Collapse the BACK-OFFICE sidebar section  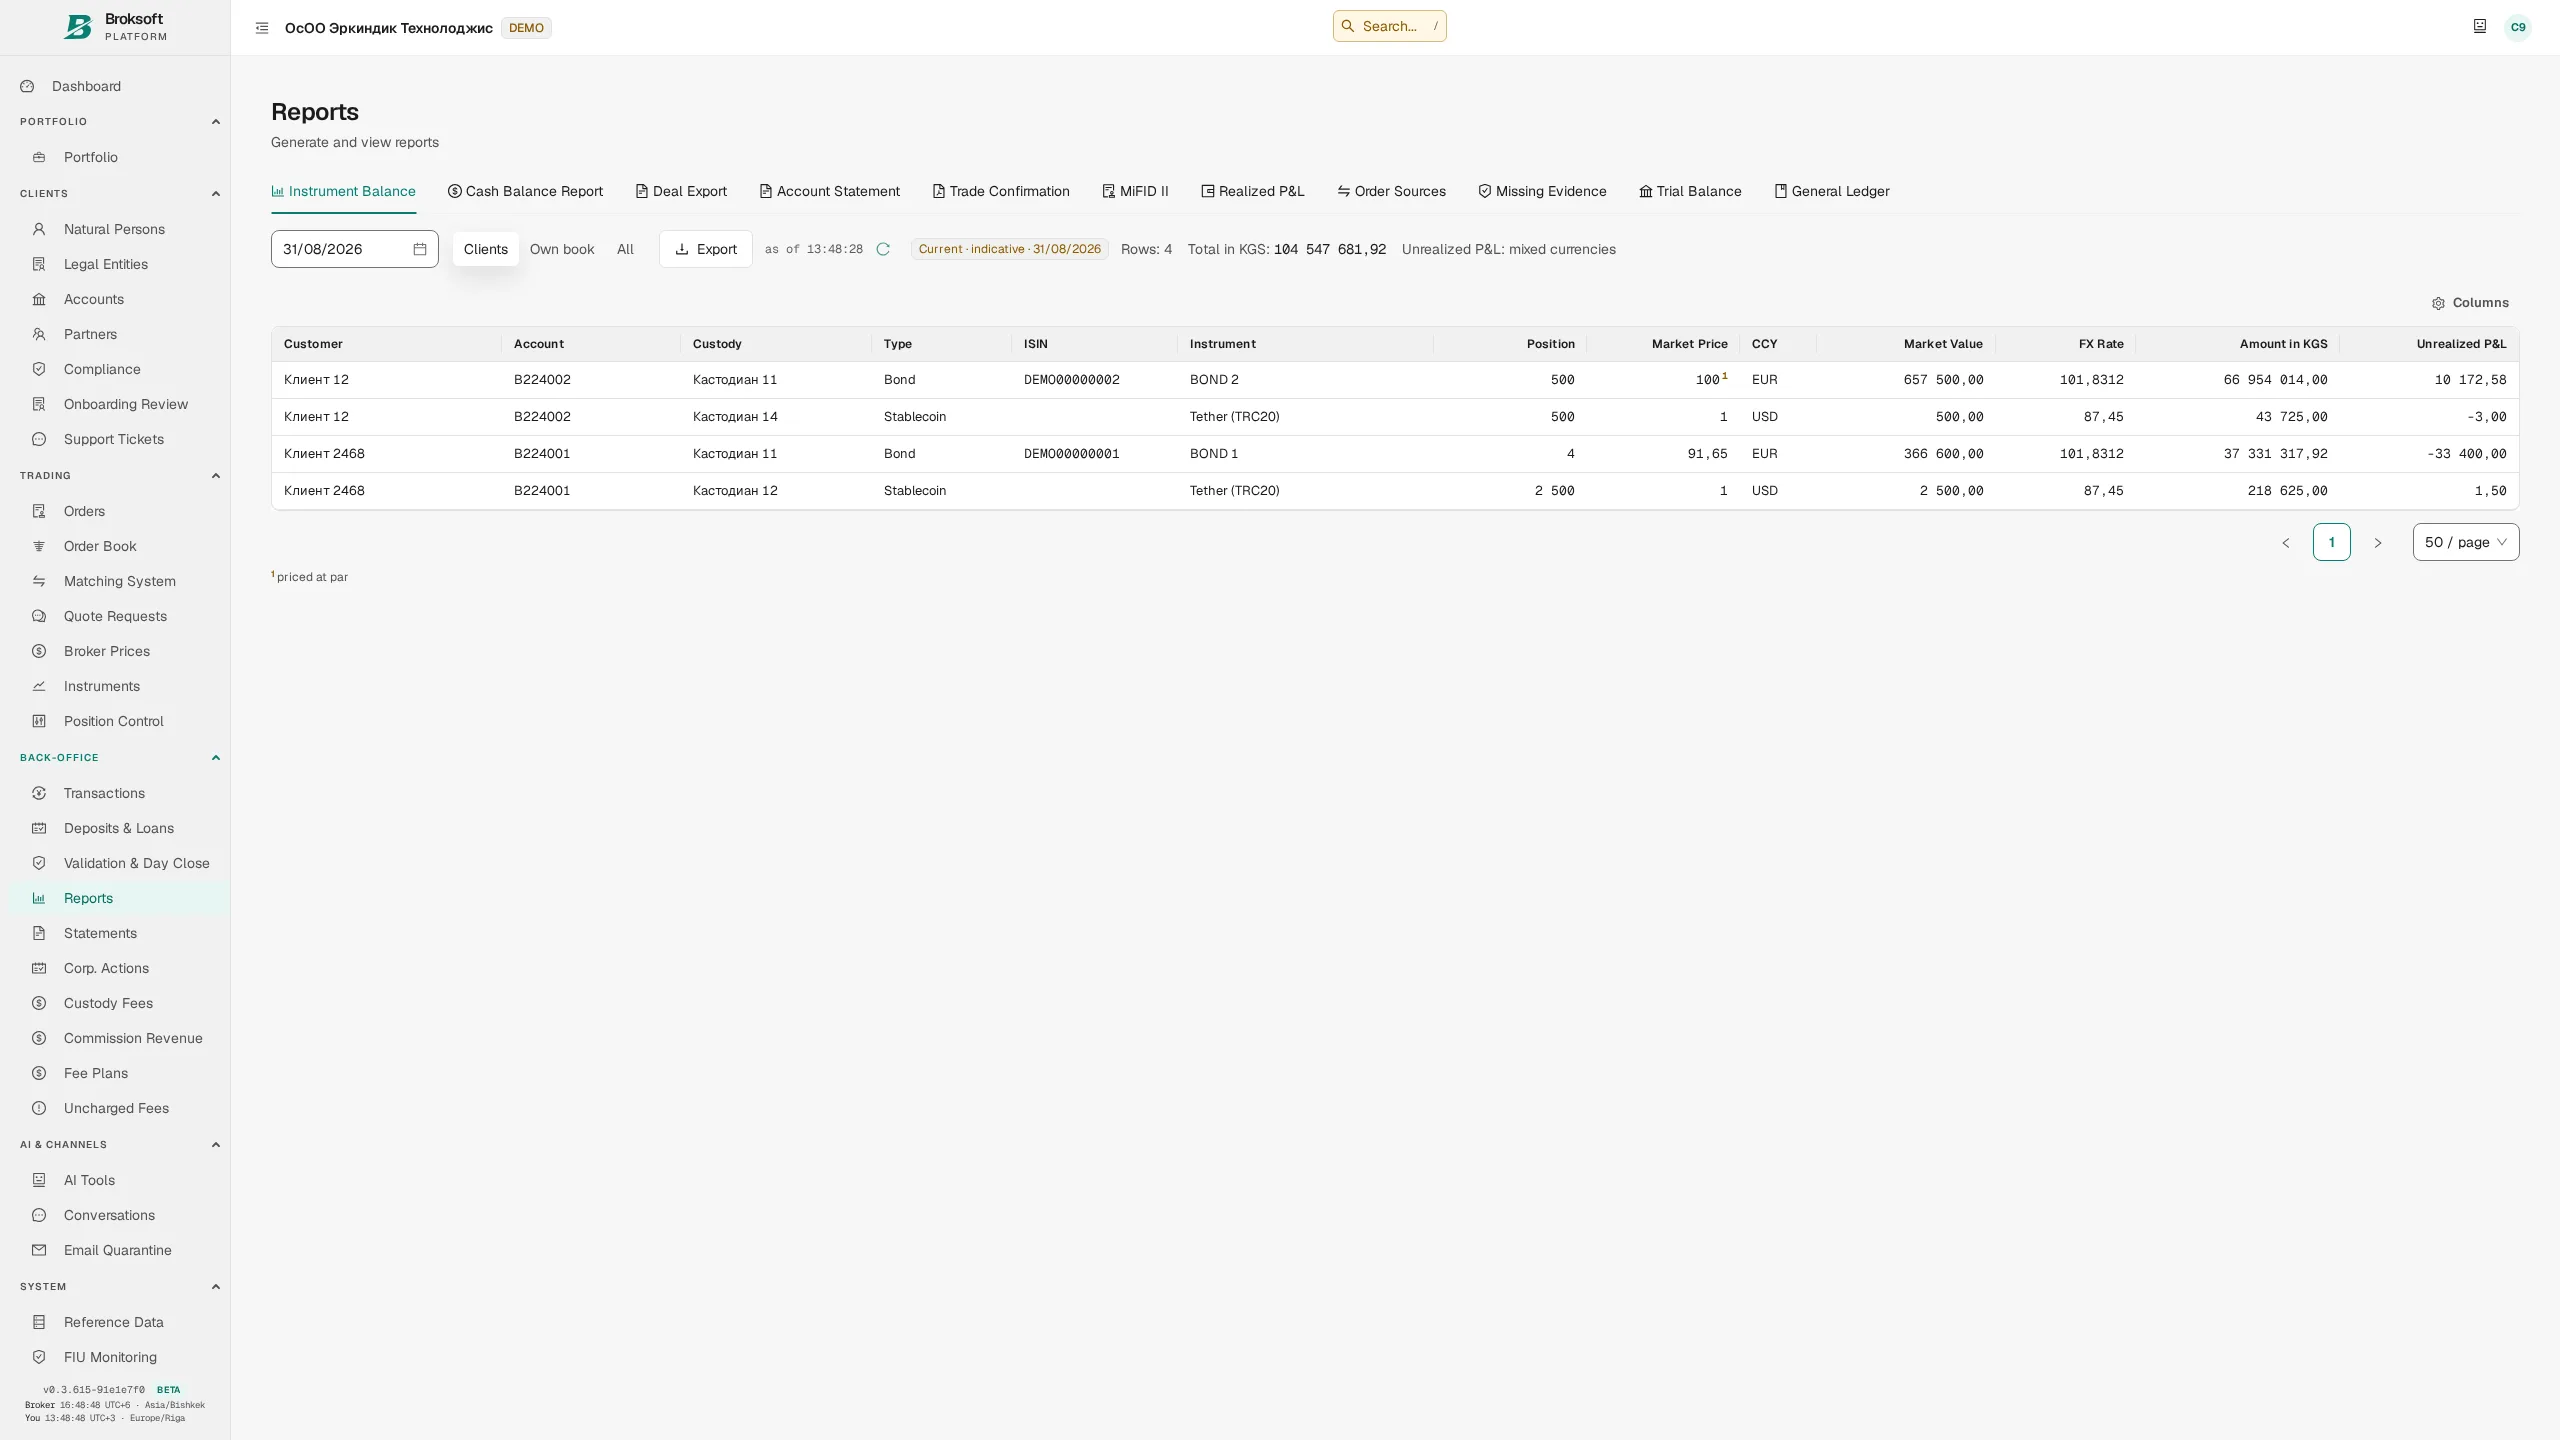216,758
